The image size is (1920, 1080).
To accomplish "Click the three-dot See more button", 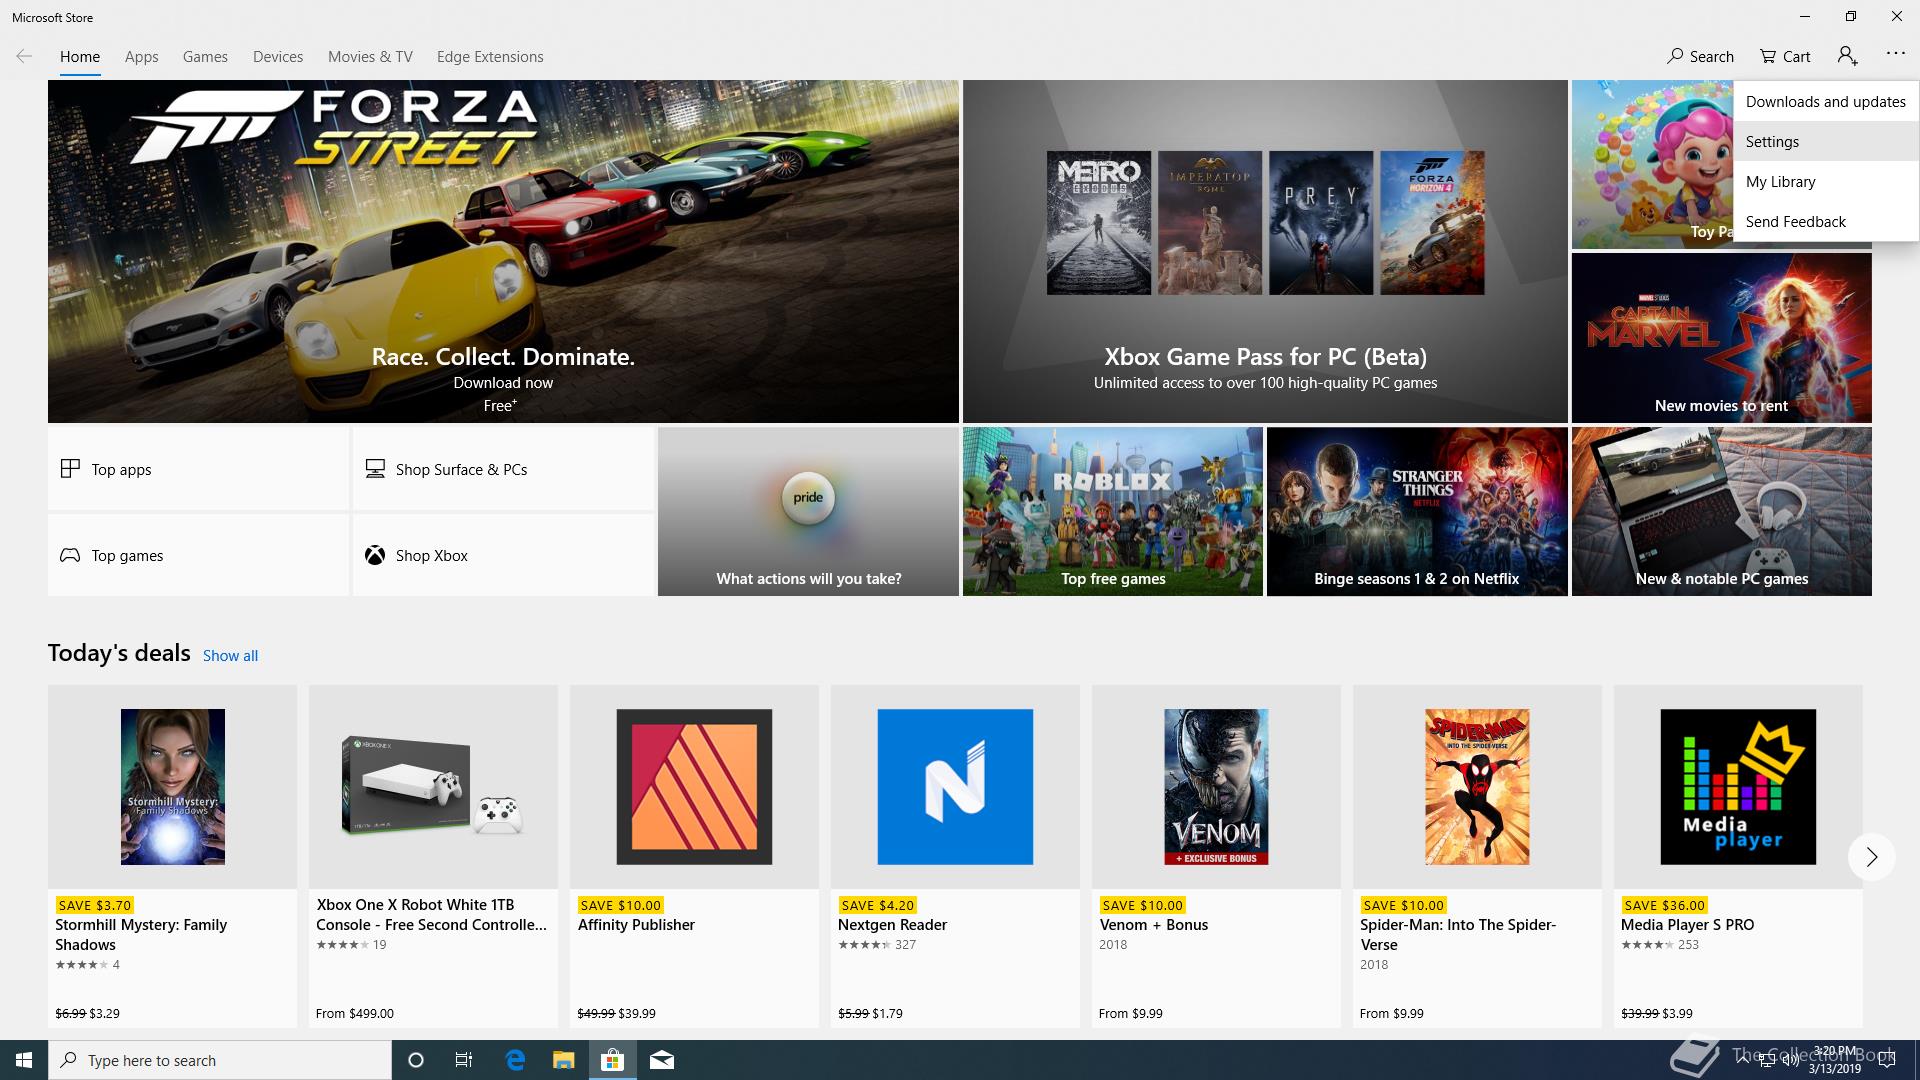I will 1895,54.
